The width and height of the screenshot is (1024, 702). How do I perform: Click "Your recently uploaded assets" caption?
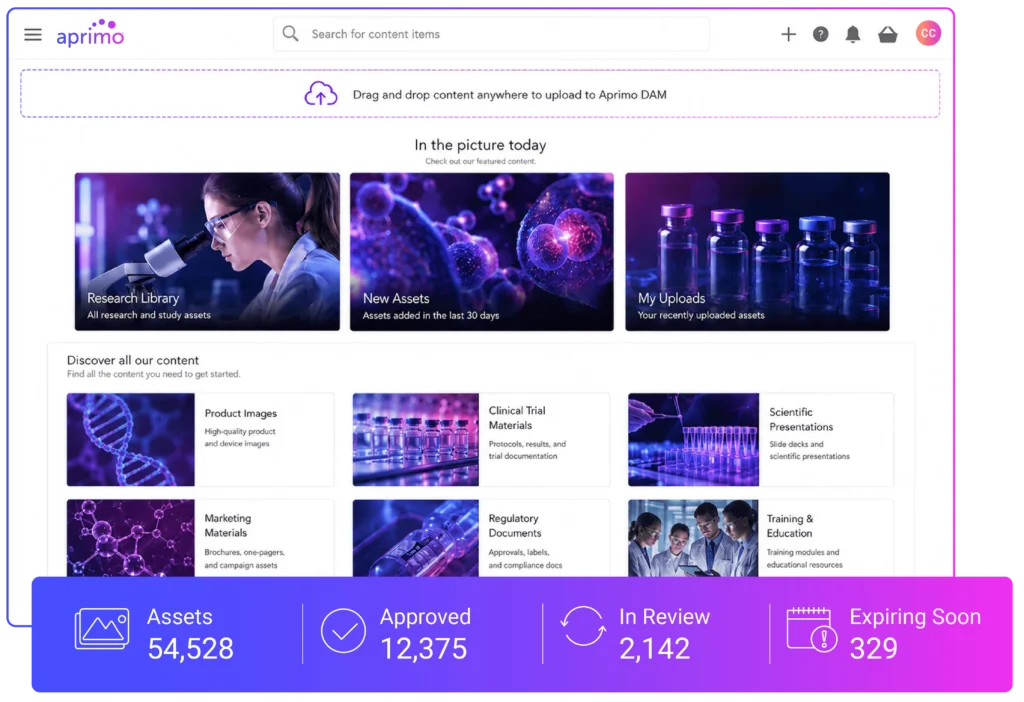coord(701,315)
